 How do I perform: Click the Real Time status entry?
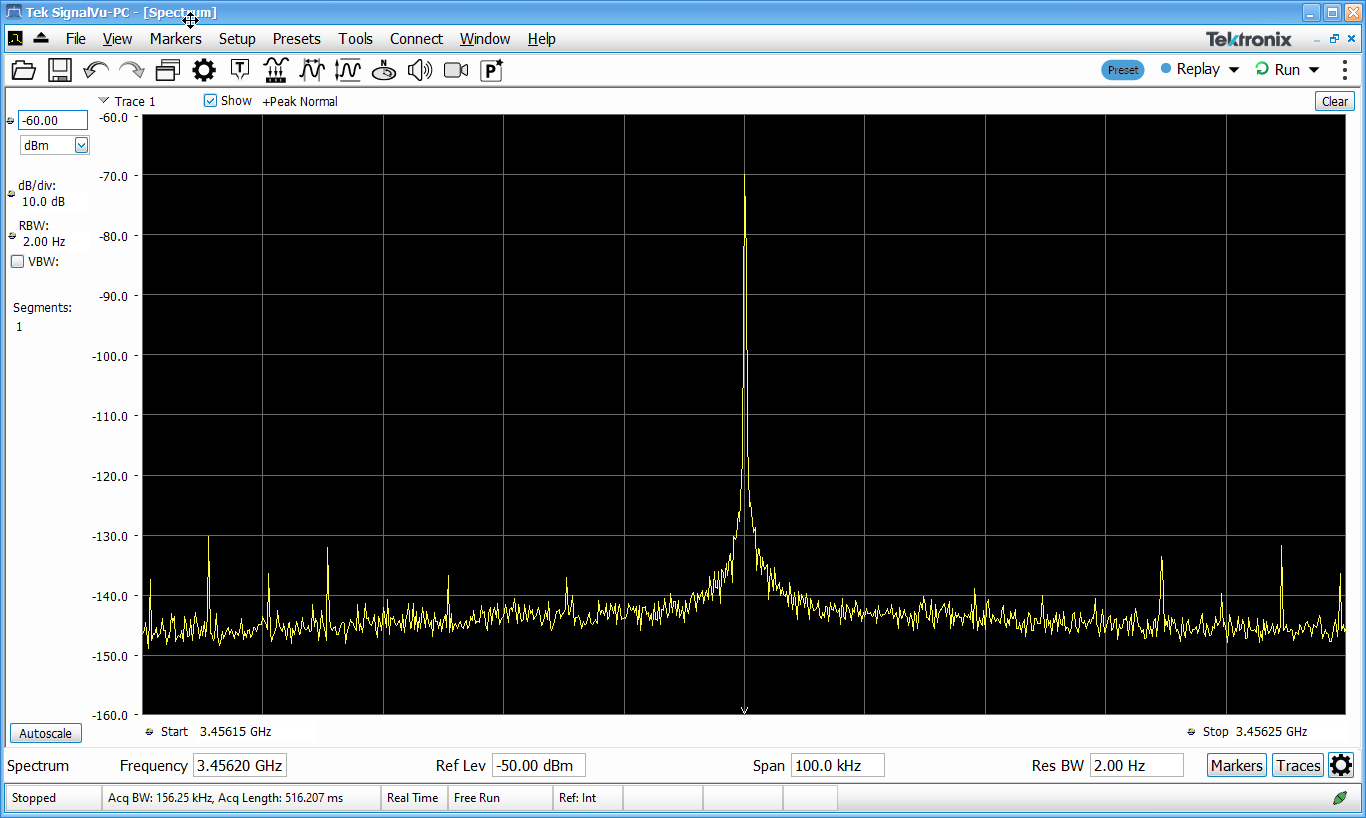(x=412, y=798)
